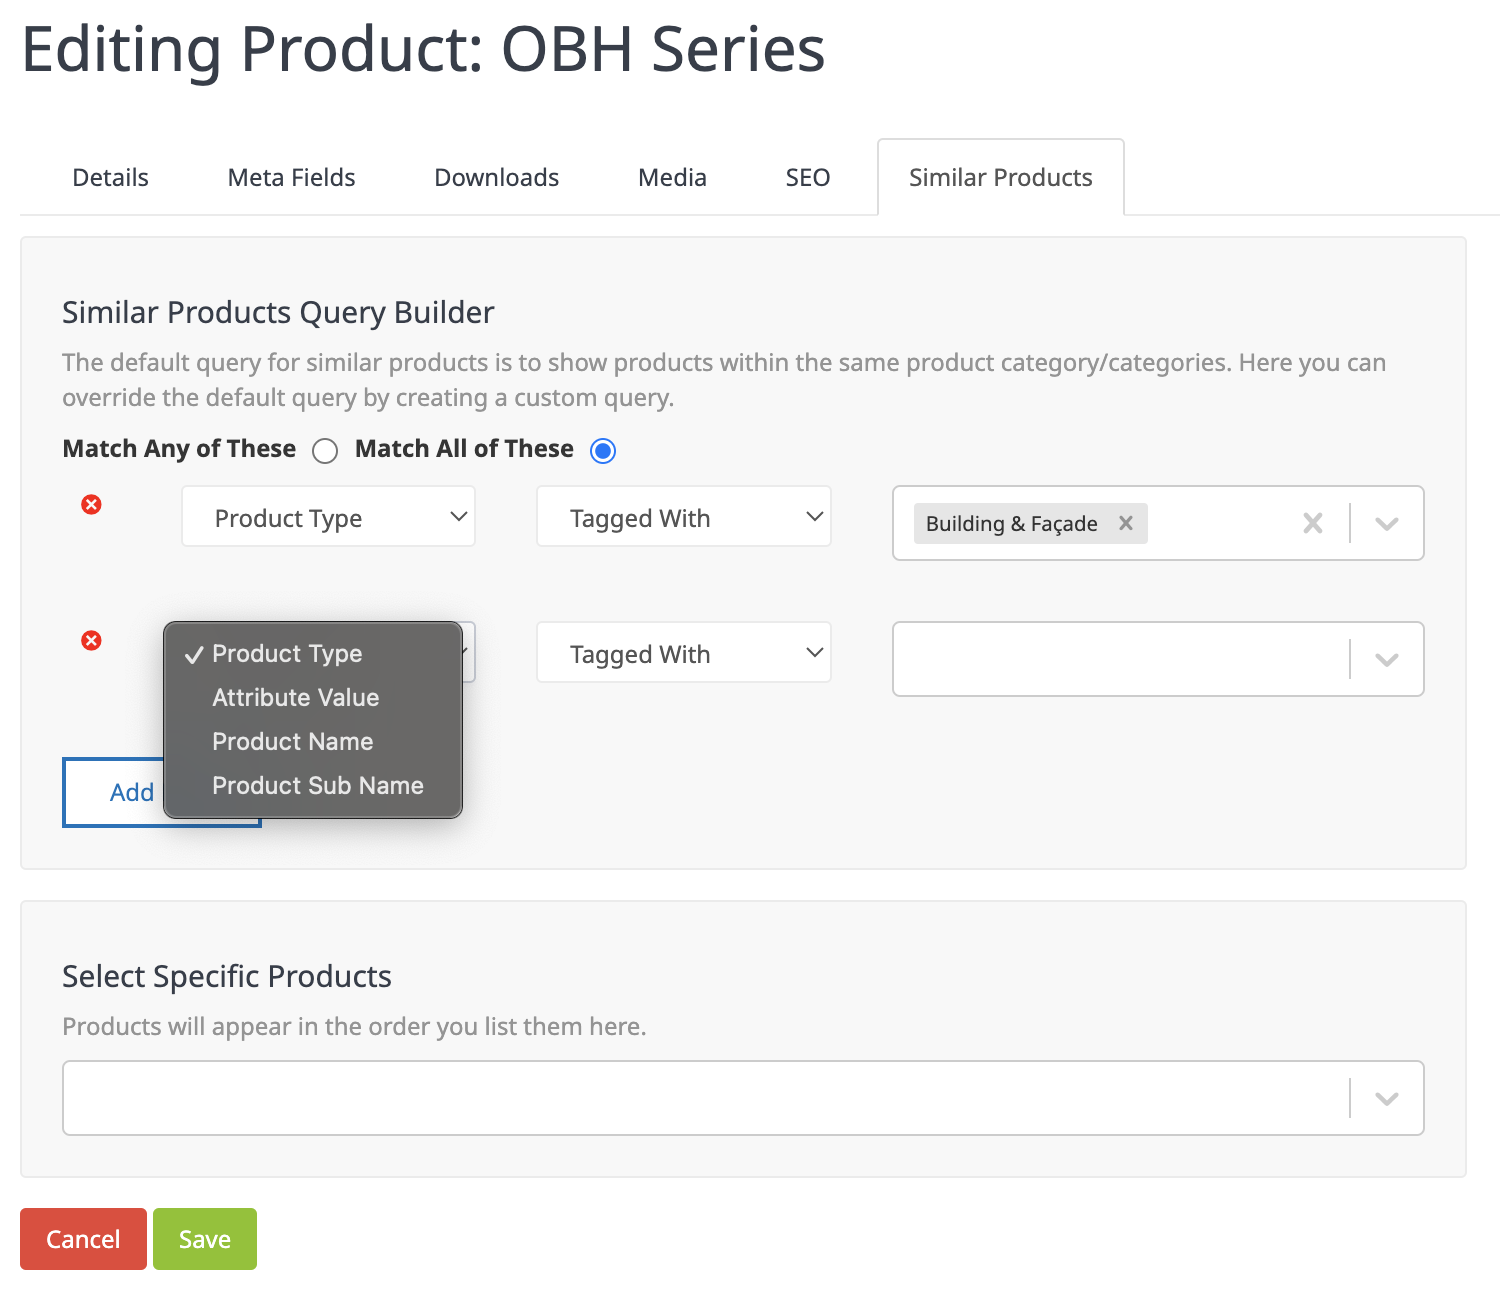The height and width of the screenshot is (1298, 1500).
Task: Choose Attribute Value from the open list
Action: click(296, 698)
